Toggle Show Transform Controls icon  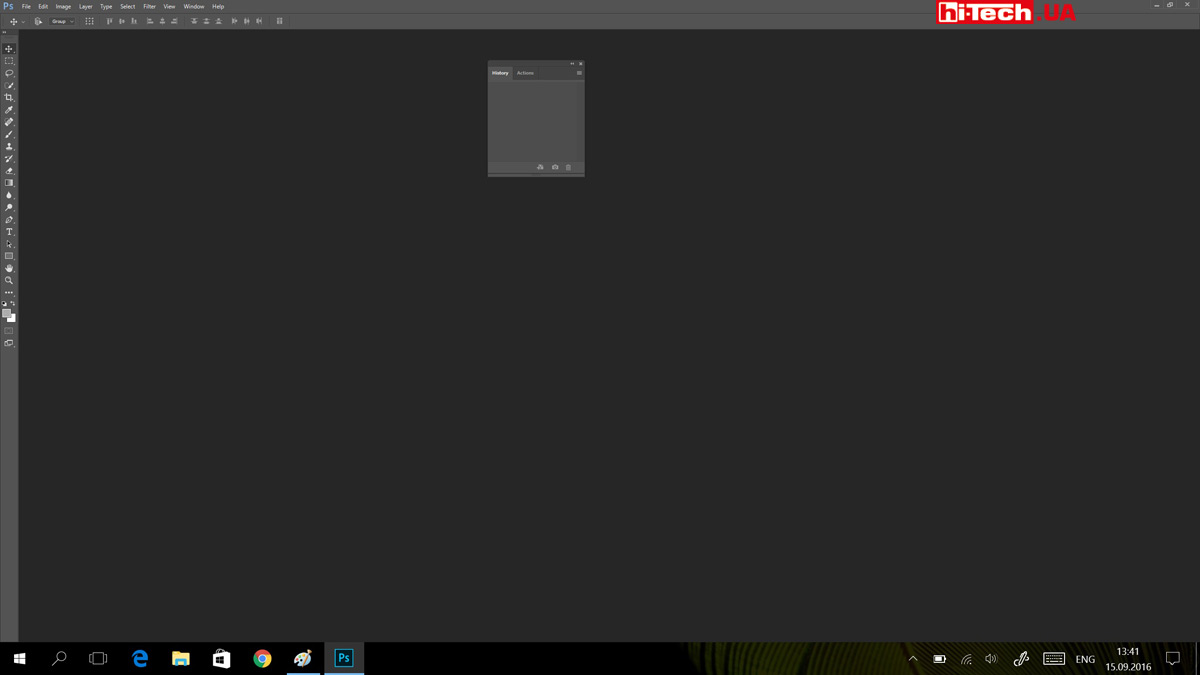pos(89,21)
